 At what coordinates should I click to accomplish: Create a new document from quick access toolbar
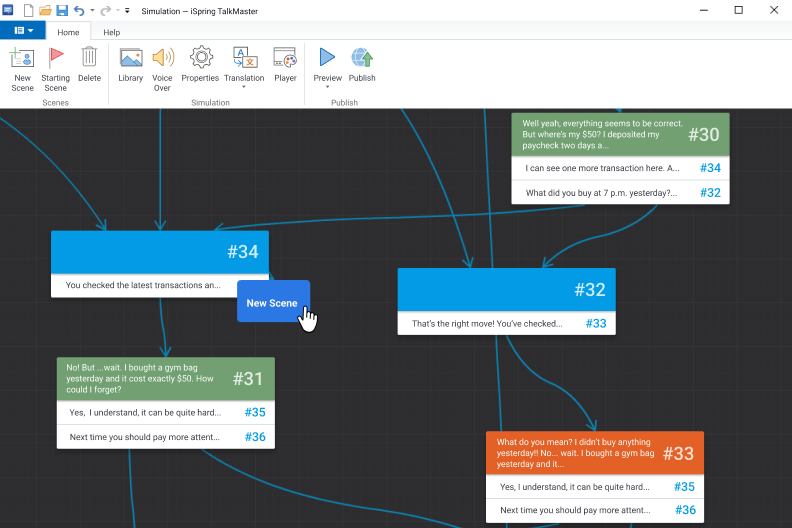(29, 10)
